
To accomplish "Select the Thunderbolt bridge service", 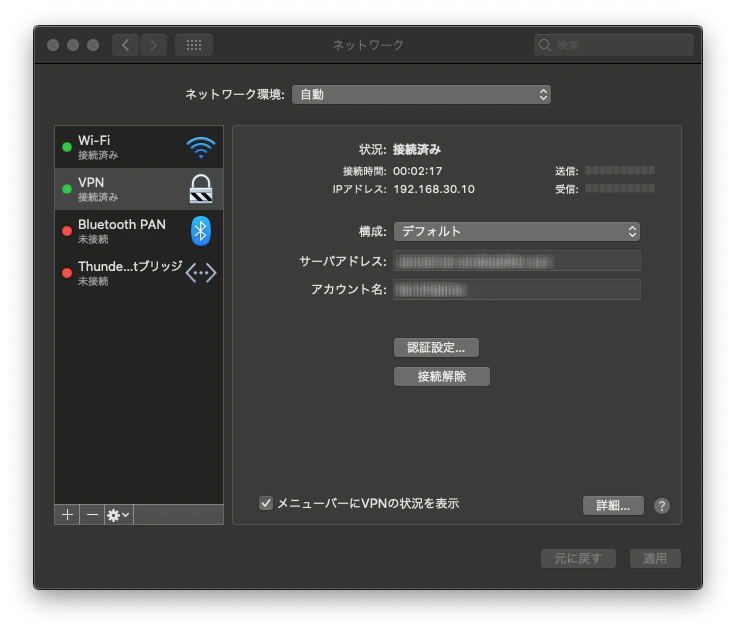I will [139, 273].
